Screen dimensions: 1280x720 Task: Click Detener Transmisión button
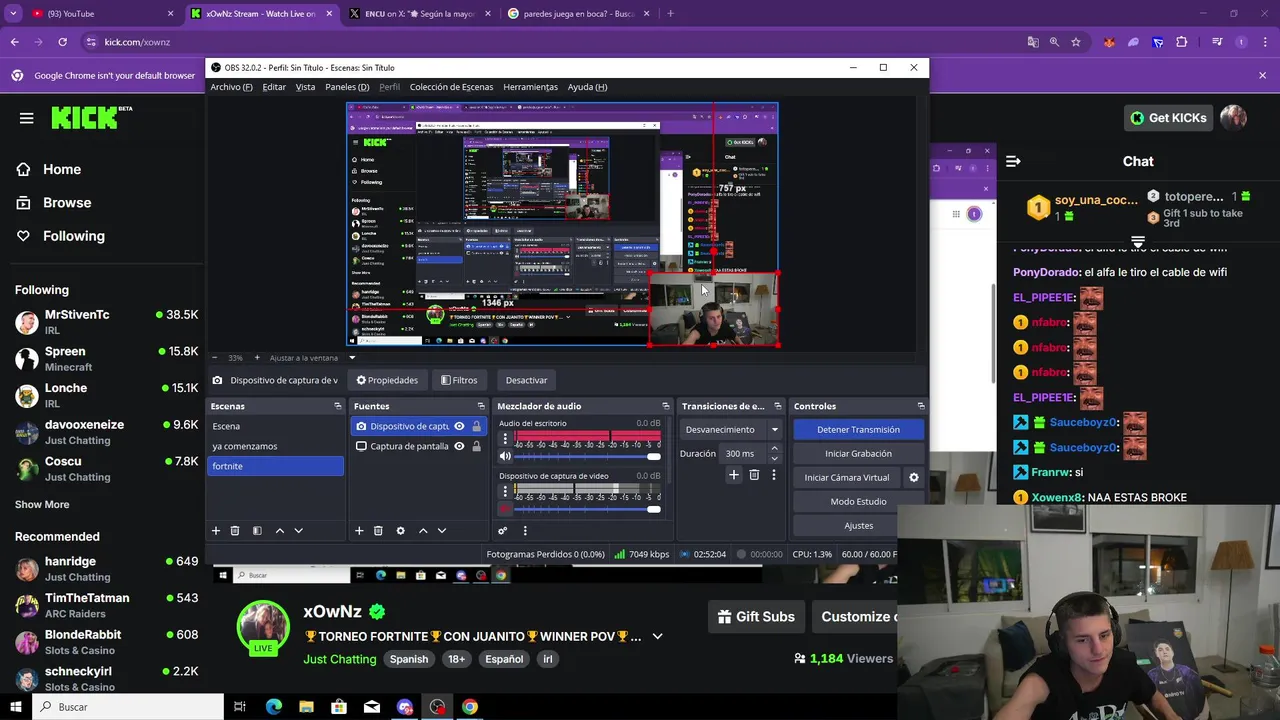click(858, 430)
